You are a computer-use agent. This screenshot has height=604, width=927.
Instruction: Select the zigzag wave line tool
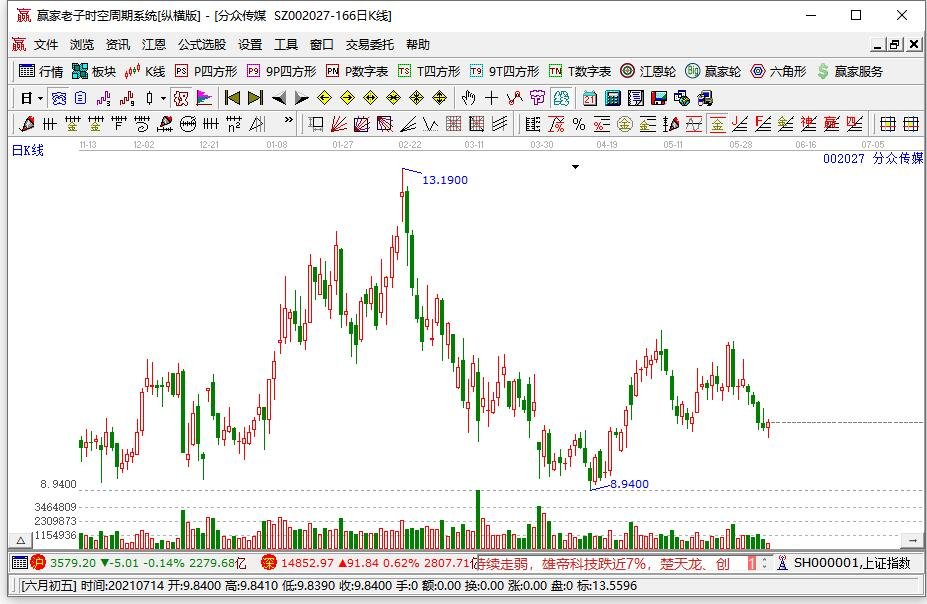tap(430, 124)
